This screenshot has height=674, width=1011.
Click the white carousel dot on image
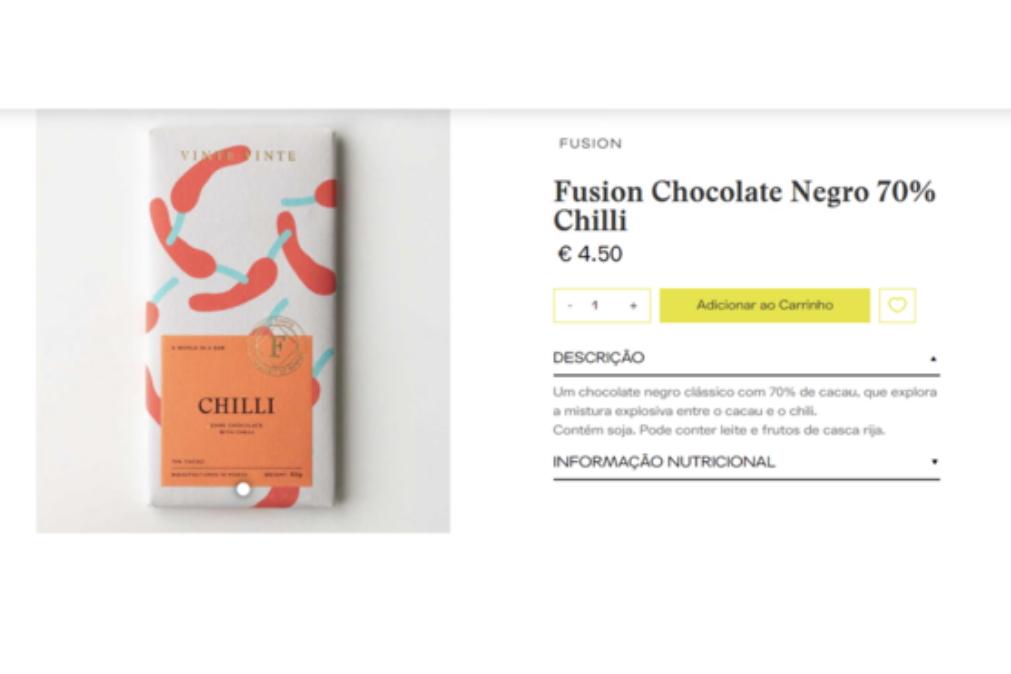[243, 490]
